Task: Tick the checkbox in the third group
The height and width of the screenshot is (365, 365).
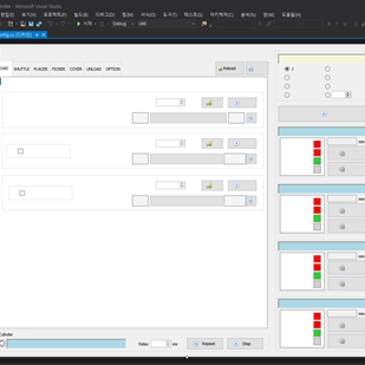Action: click(22, 193)
